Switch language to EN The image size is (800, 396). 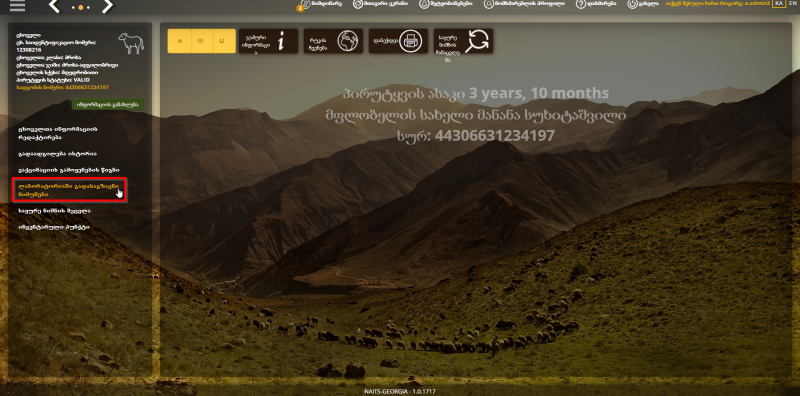(x=792, y=3)
